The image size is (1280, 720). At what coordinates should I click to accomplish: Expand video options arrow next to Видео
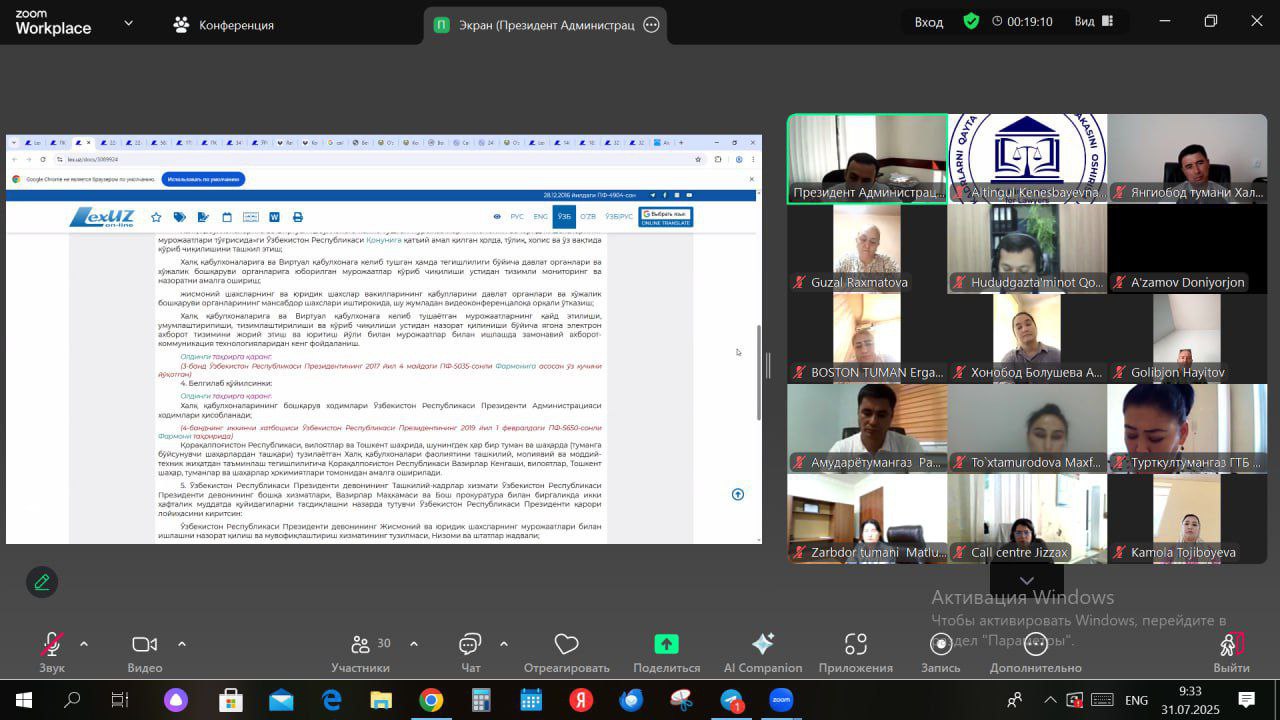coord(182,644)
